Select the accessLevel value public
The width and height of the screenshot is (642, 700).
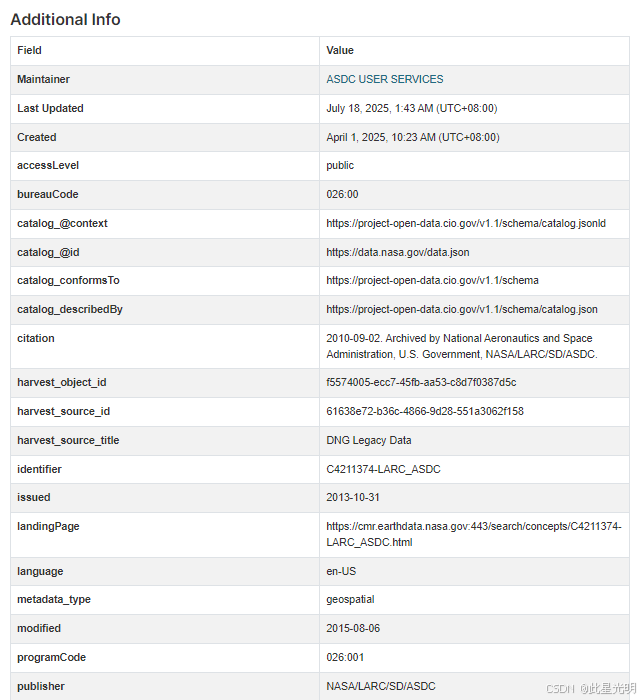[x=340, y=165]
